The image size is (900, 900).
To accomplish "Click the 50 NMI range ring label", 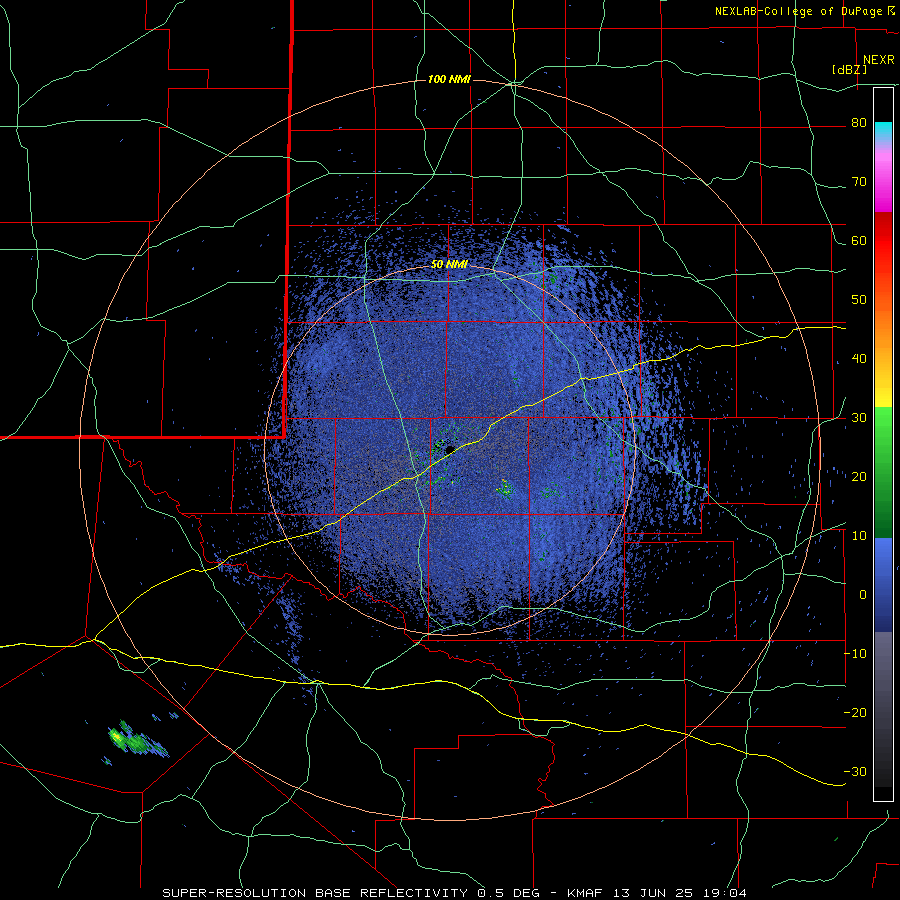I will (x=449, y=265).
